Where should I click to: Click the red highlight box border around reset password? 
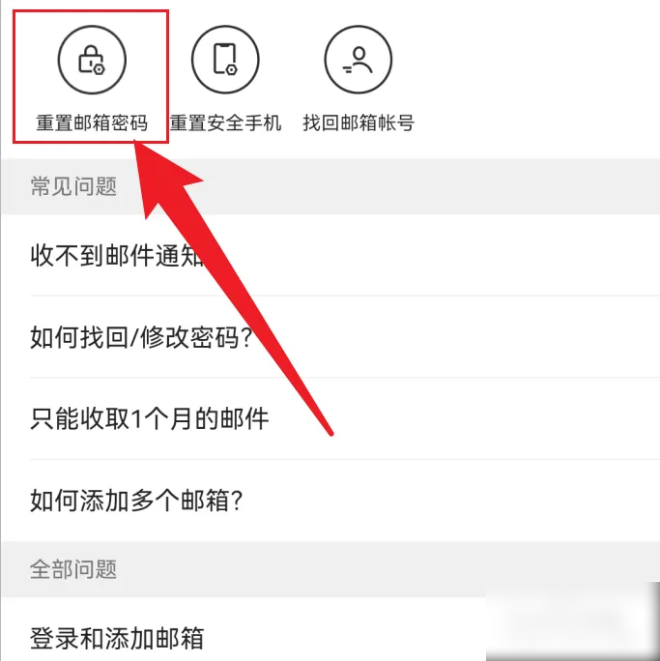[91, 11]
